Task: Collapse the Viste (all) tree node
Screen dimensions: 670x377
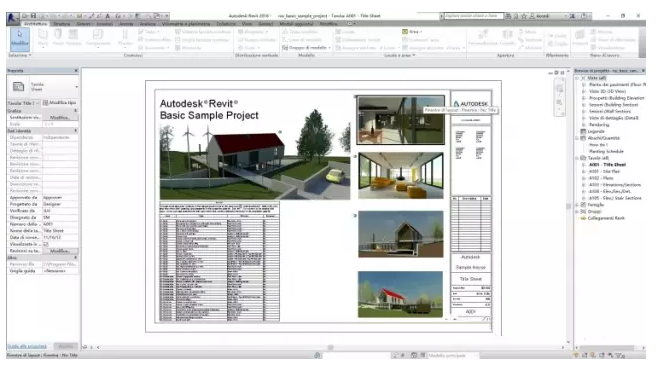Action: (x=577, y=78)
